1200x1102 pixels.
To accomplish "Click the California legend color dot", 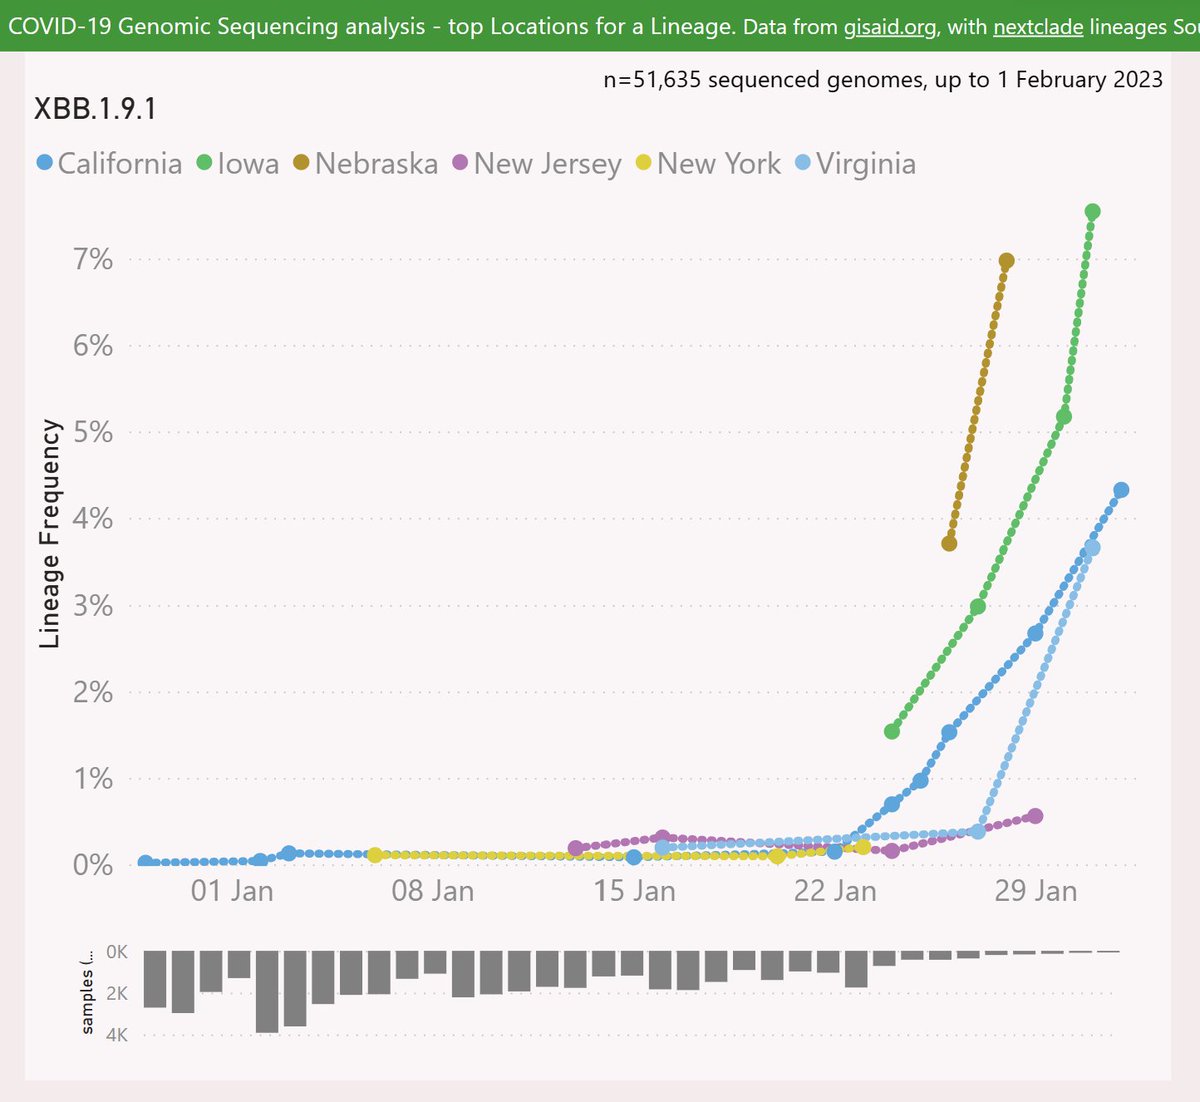I will 44,162.
